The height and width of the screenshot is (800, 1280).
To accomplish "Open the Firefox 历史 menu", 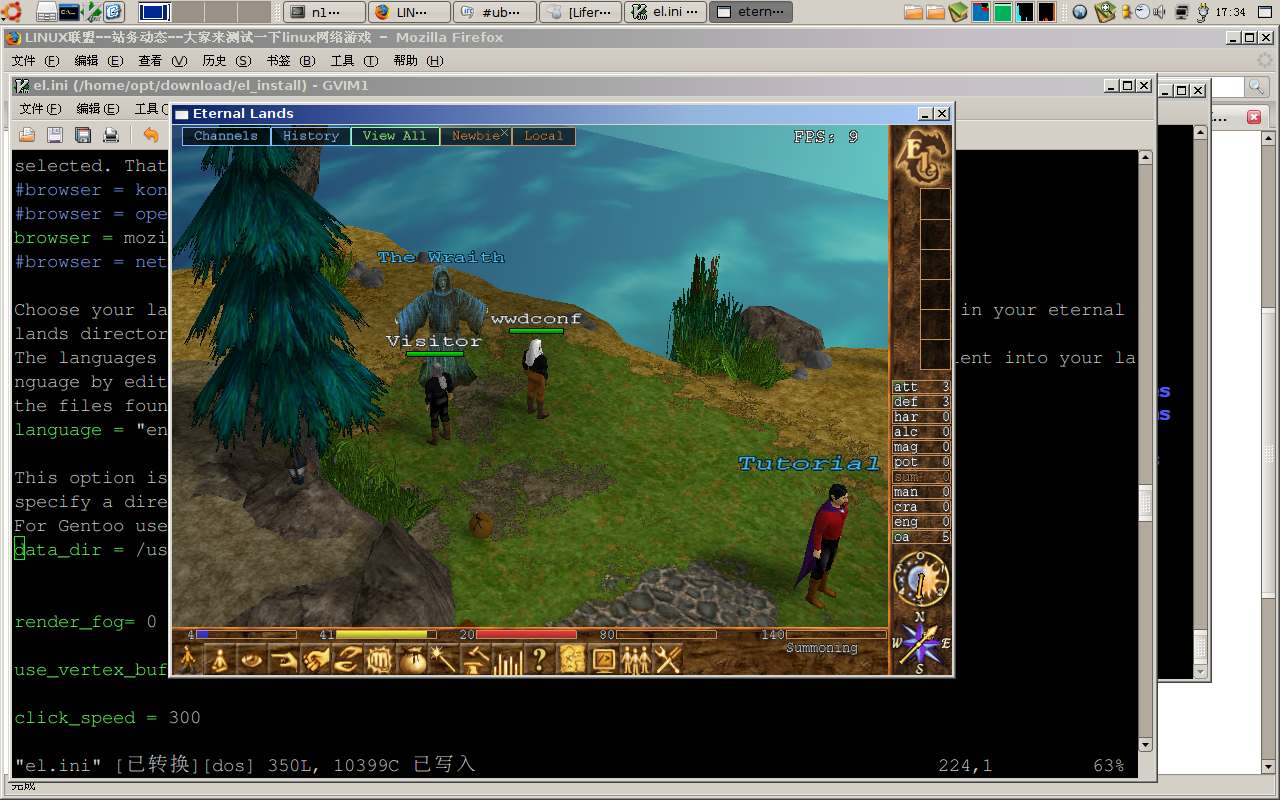I will click(227, 61).
